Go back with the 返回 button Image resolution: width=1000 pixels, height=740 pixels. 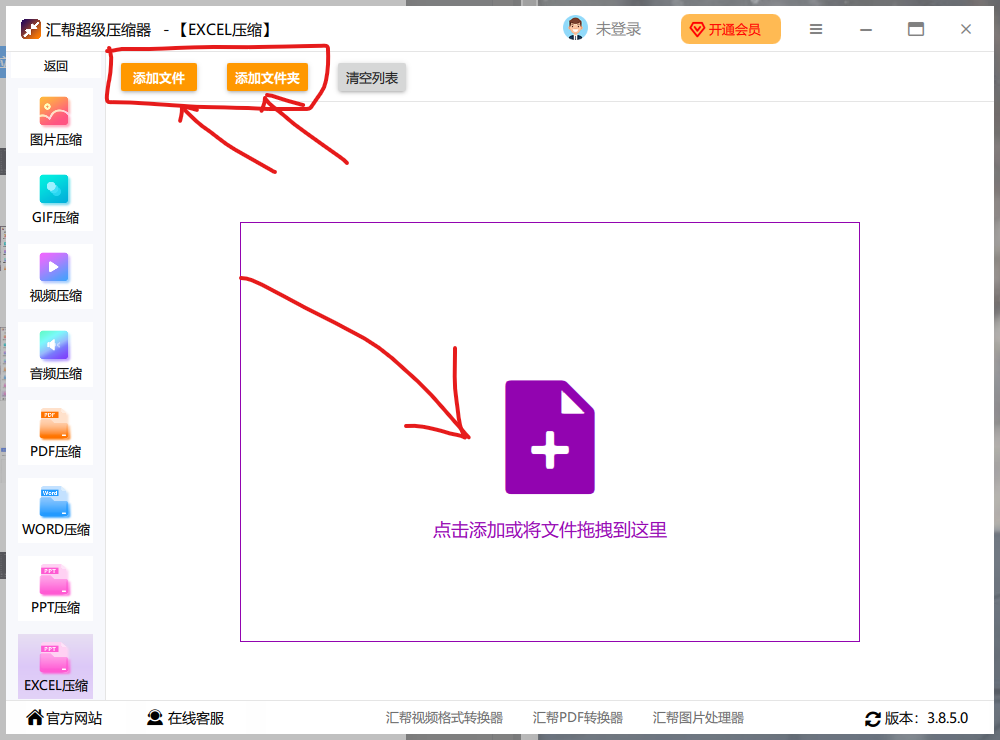pos(55,66)
